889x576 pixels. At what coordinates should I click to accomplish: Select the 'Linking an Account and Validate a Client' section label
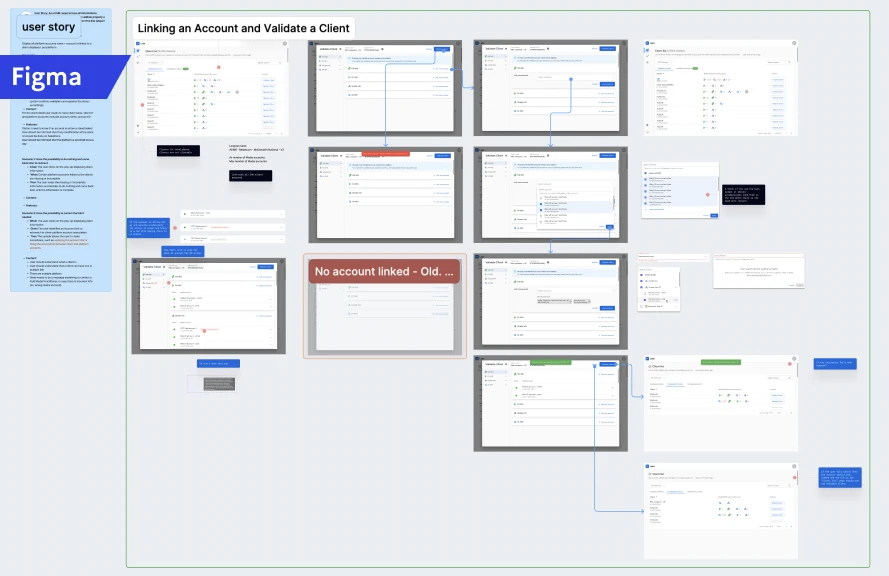click(244, 27)
